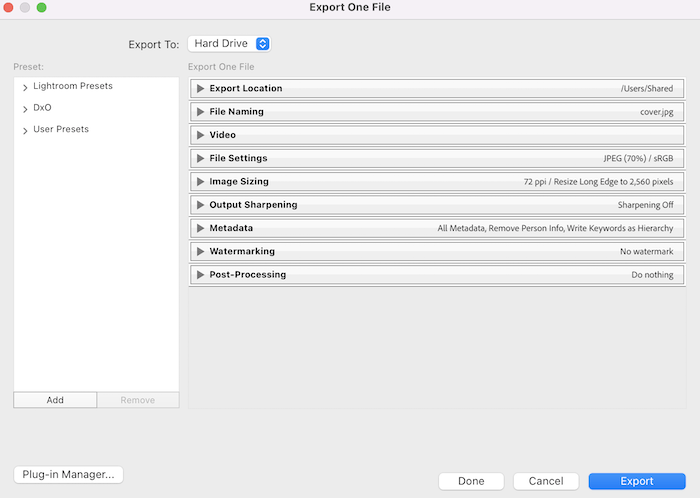This screenshot has height=498, width=700.
Task: Expand the File Settings section triangle
Action: click(200, 158)
